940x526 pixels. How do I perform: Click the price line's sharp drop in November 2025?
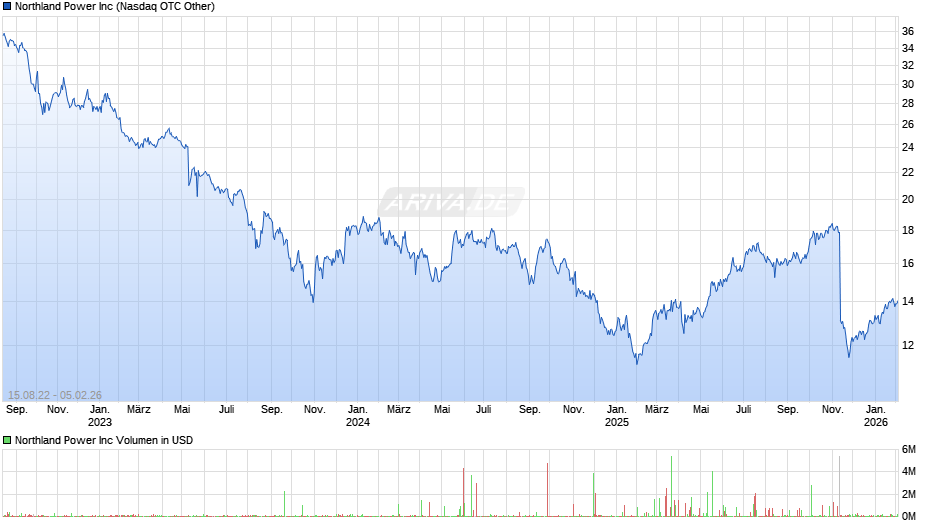[840, 276]
